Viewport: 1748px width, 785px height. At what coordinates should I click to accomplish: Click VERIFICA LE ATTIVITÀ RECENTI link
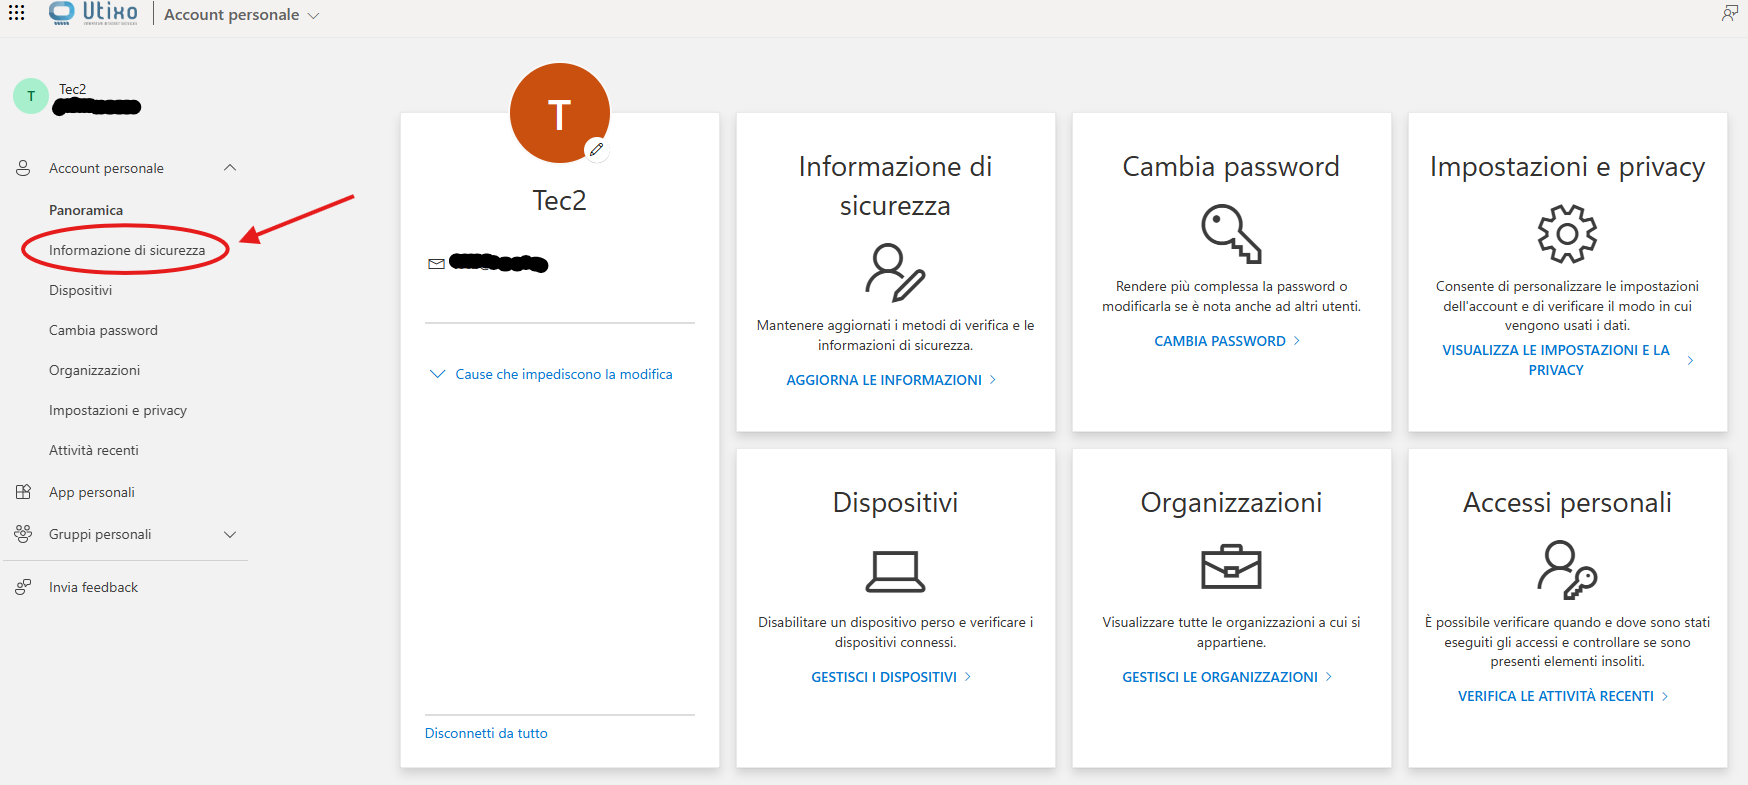point(1556,696)
